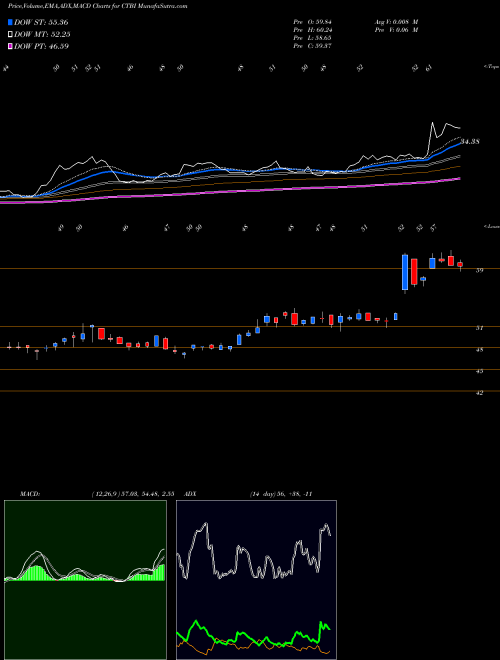Click the Pre O (open) value
Viewport: 500px width, 660px height.
click(323, 22)
